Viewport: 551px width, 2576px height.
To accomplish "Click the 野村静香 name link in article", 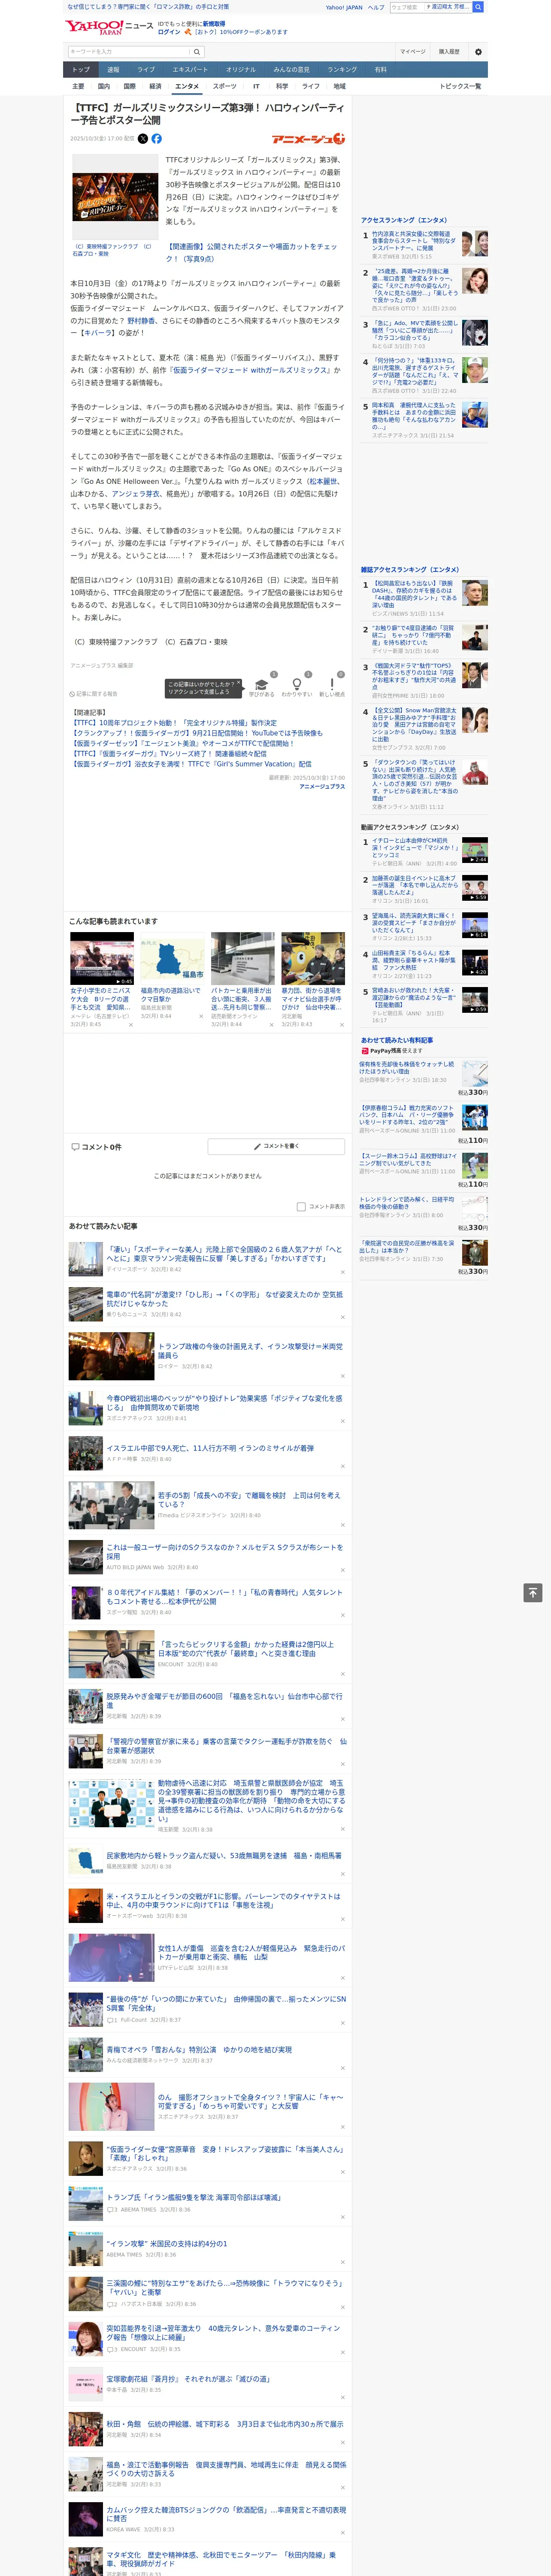I will point(141,321).
